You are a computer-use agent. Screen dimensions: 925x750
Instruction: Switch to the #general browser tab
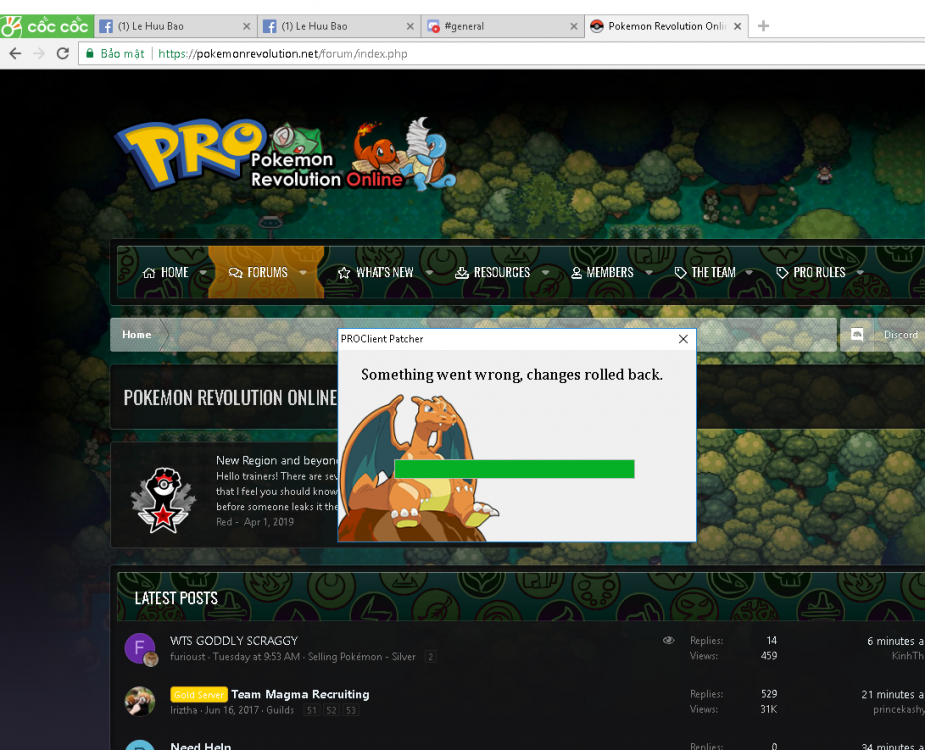(x=500, y=26)
